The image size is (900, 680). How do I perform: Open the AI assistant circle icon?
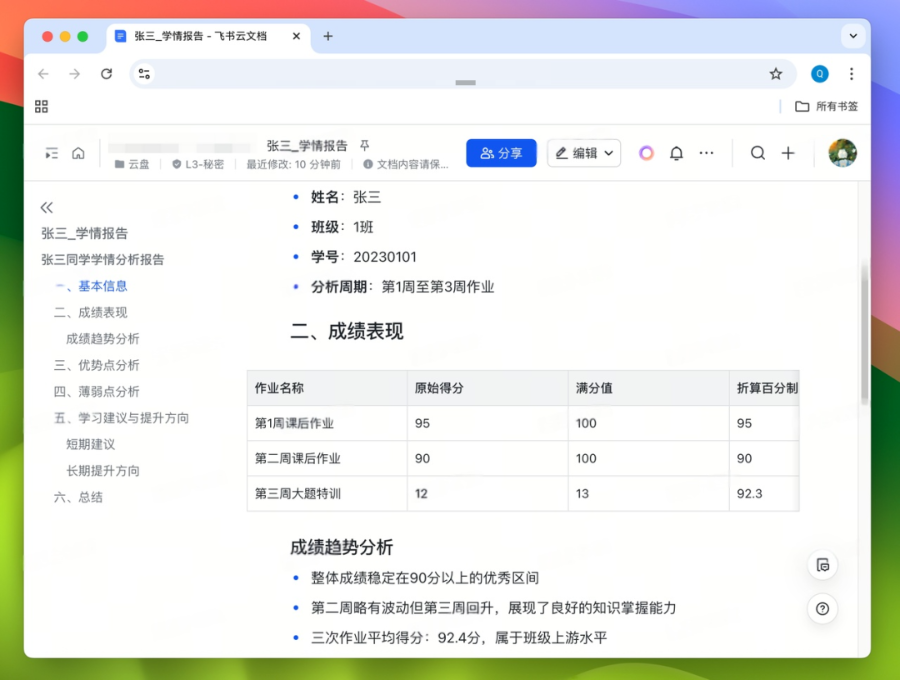(646, 153)
